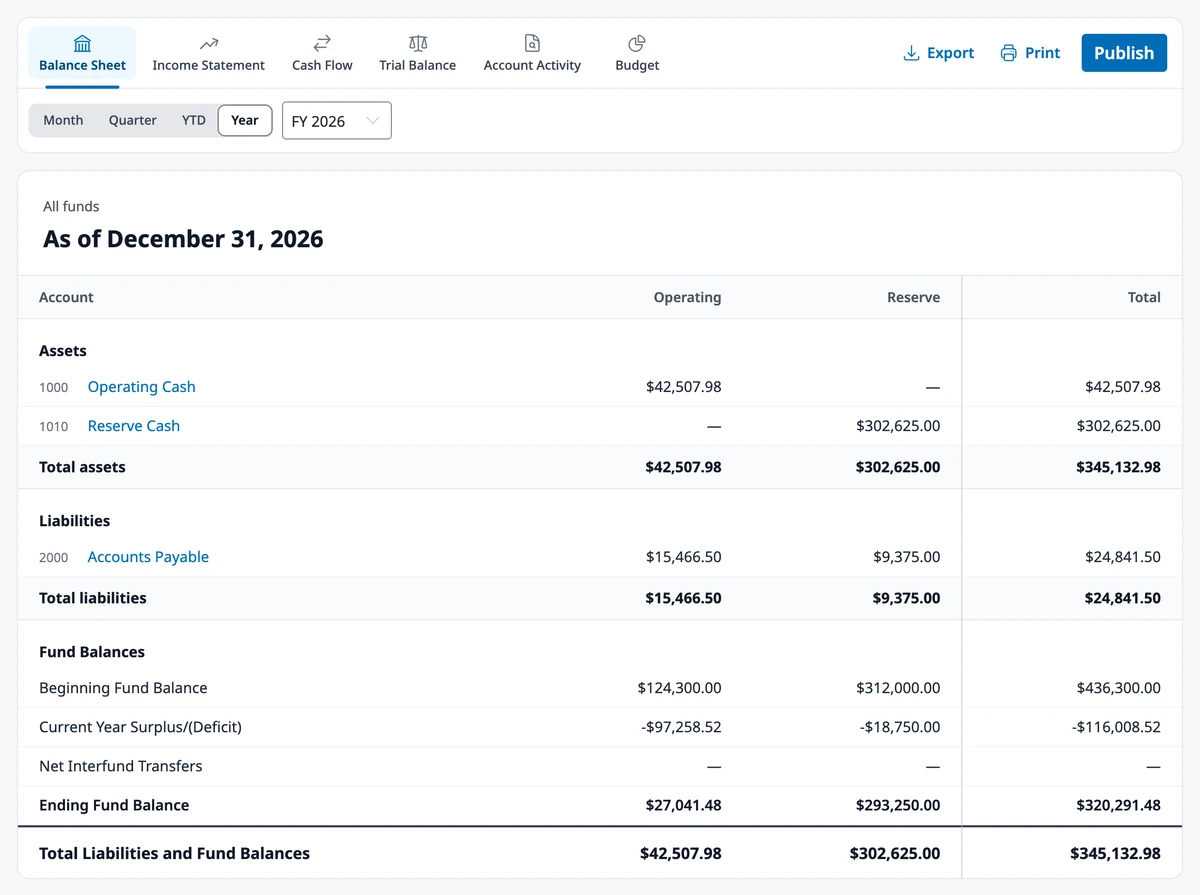Click the reserve deficit -$18,750.00
The width and height of the screenshot is (1200, 895).
[x=900, y=727]
